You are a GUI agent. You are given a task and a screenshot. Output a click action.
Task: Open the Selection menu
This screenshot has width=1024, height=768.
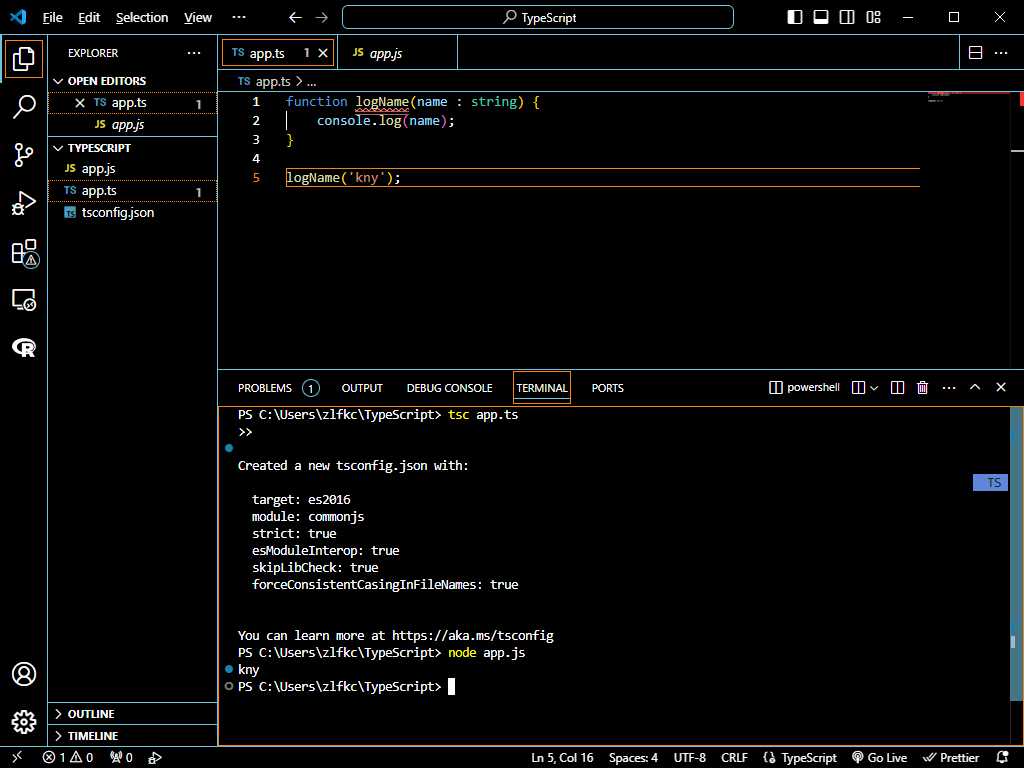tap(142, 18)
